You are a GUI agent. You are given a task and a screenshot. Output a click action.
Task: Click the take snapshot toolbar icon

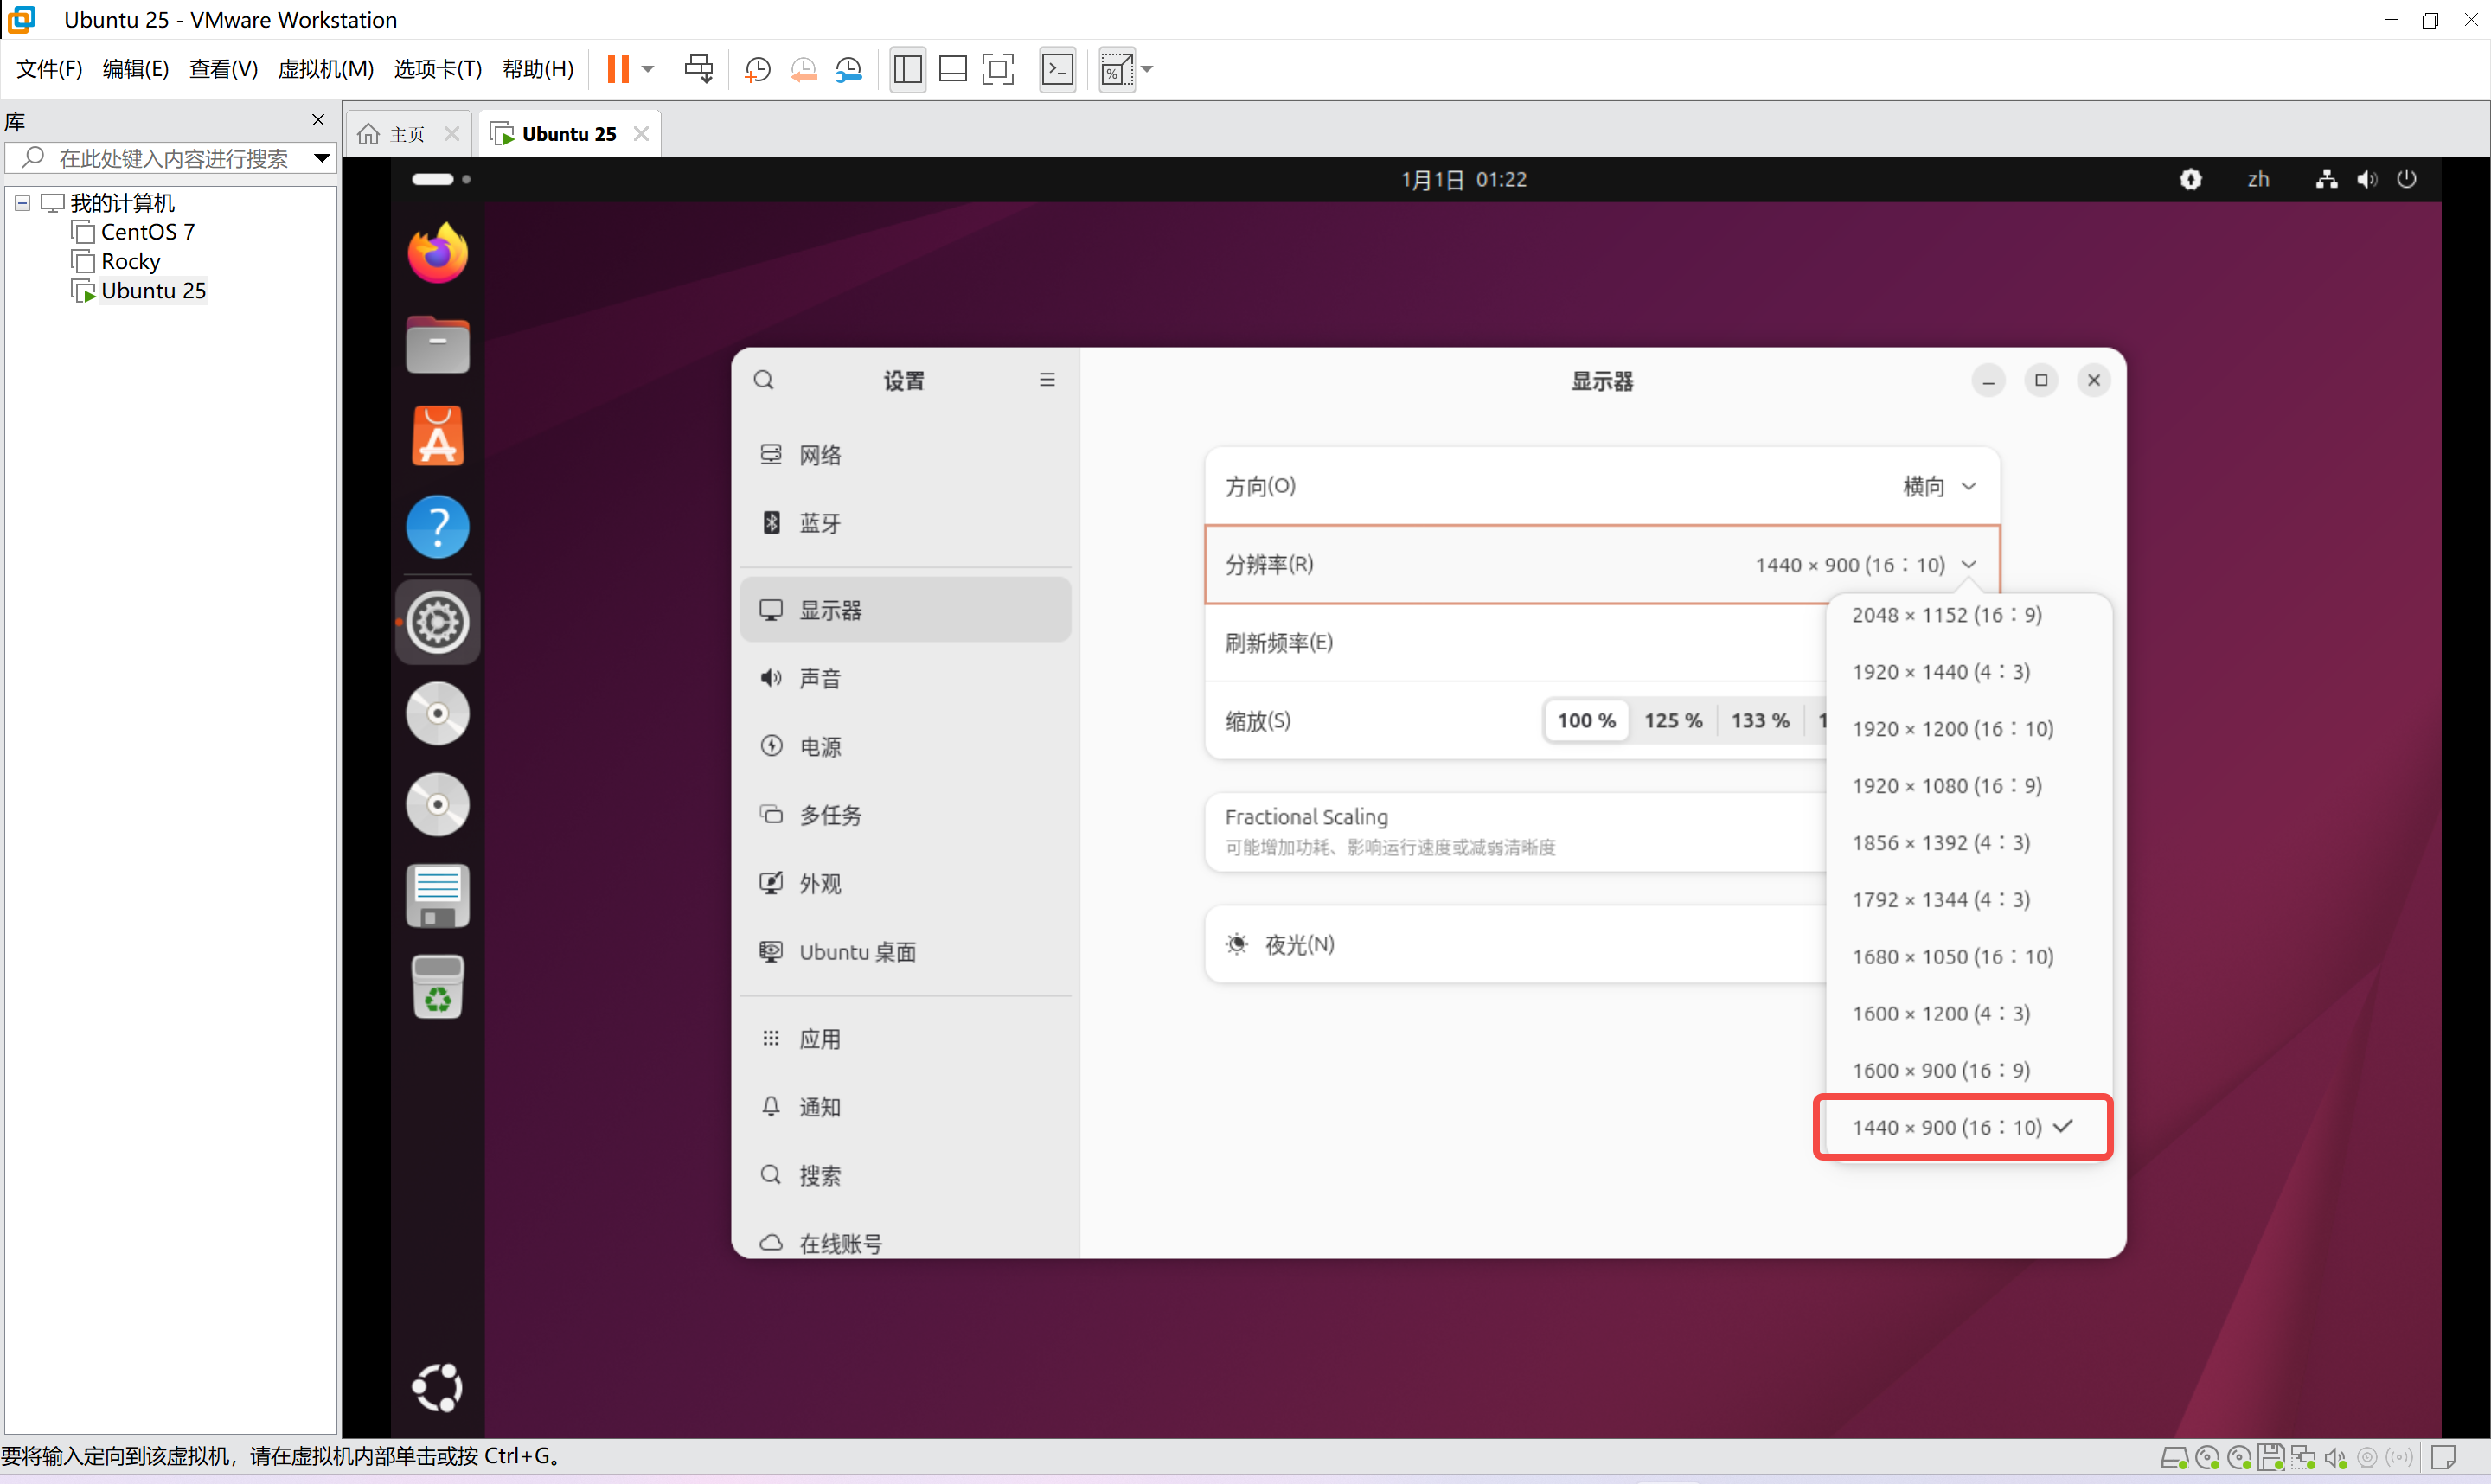tap(757, 69)
